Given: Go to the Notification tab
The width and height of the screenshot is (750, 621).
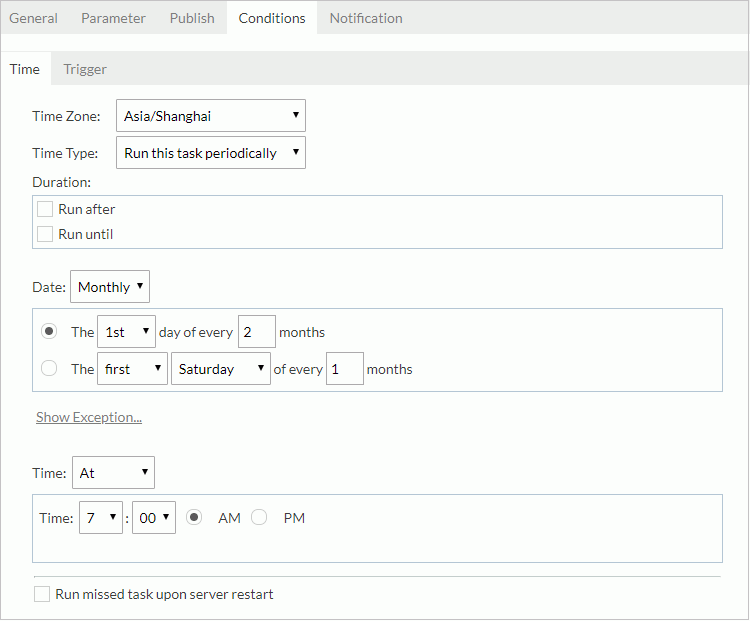Looking at the screenshot, I should point(366,18).
